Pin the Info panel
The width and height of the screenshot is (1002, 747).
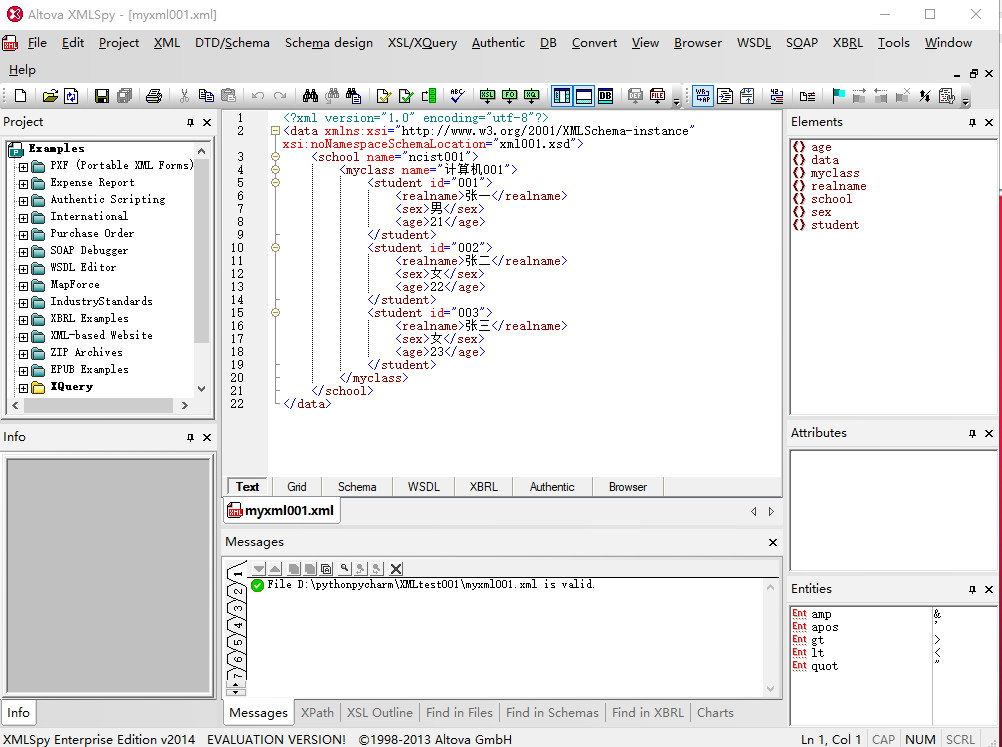point(190,437)
